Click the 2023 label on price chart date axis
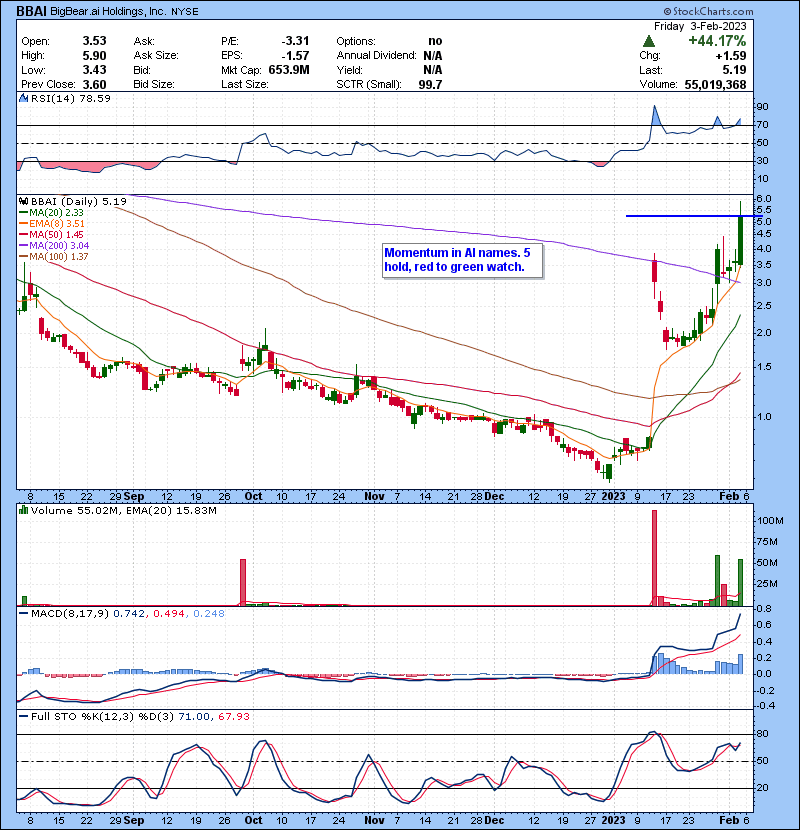The width and height of the screenshot is (800, 830). [x=613, y=497]
